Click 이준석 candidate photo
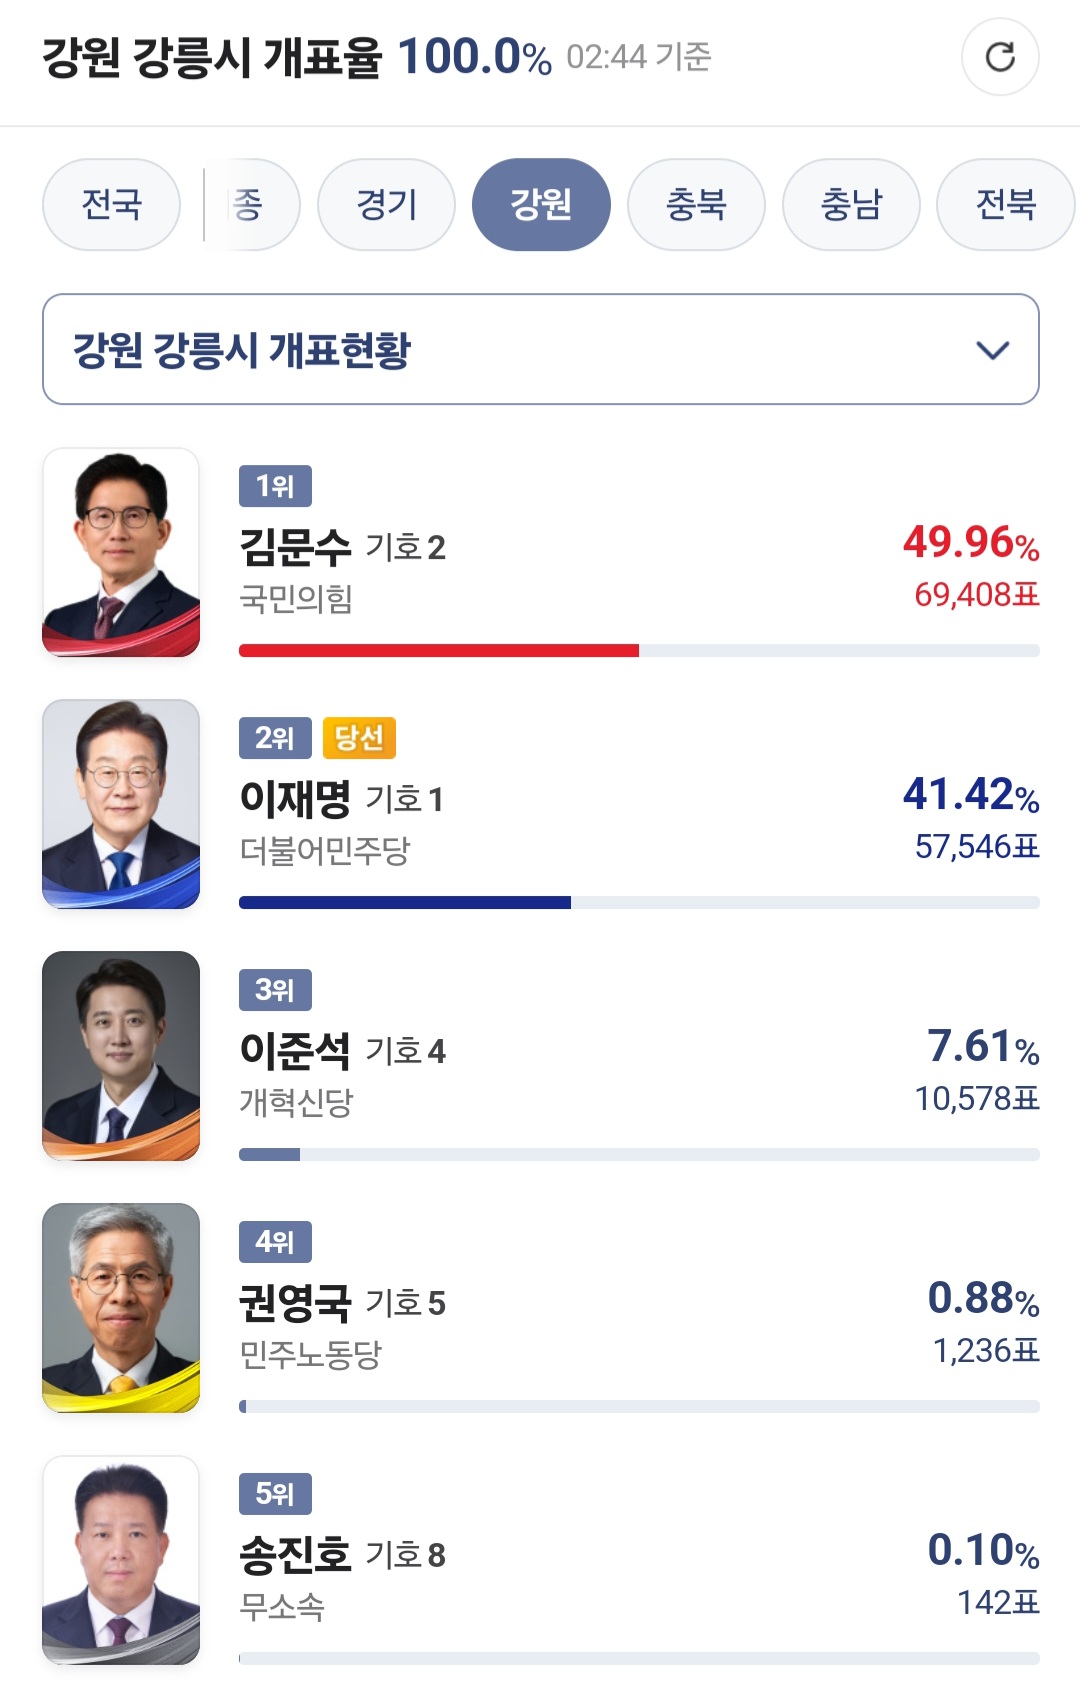 click(x=121, y=1056)
